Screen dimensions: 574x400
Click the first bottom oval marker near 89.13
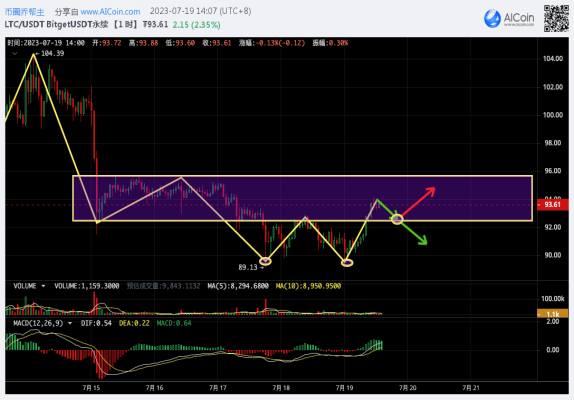coord(265,261)
